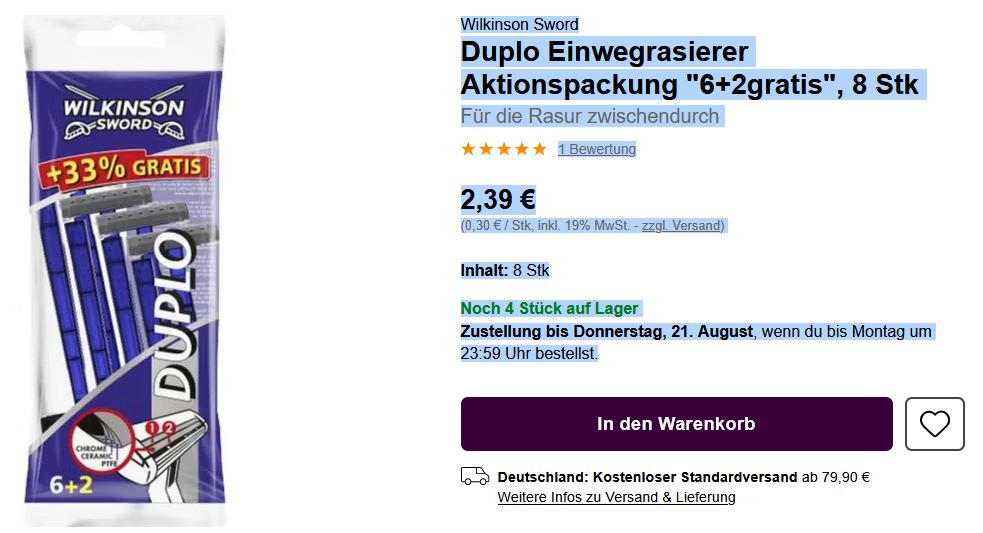Click the red +33% GRATIS badge

click(124, 168)
